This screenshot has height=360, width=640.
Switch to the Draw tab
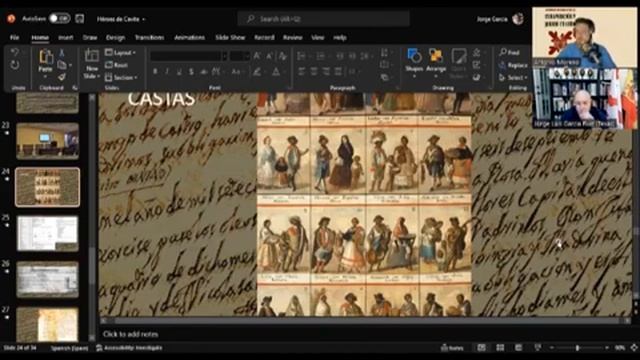pyautogui.click(x=90, y=38)
